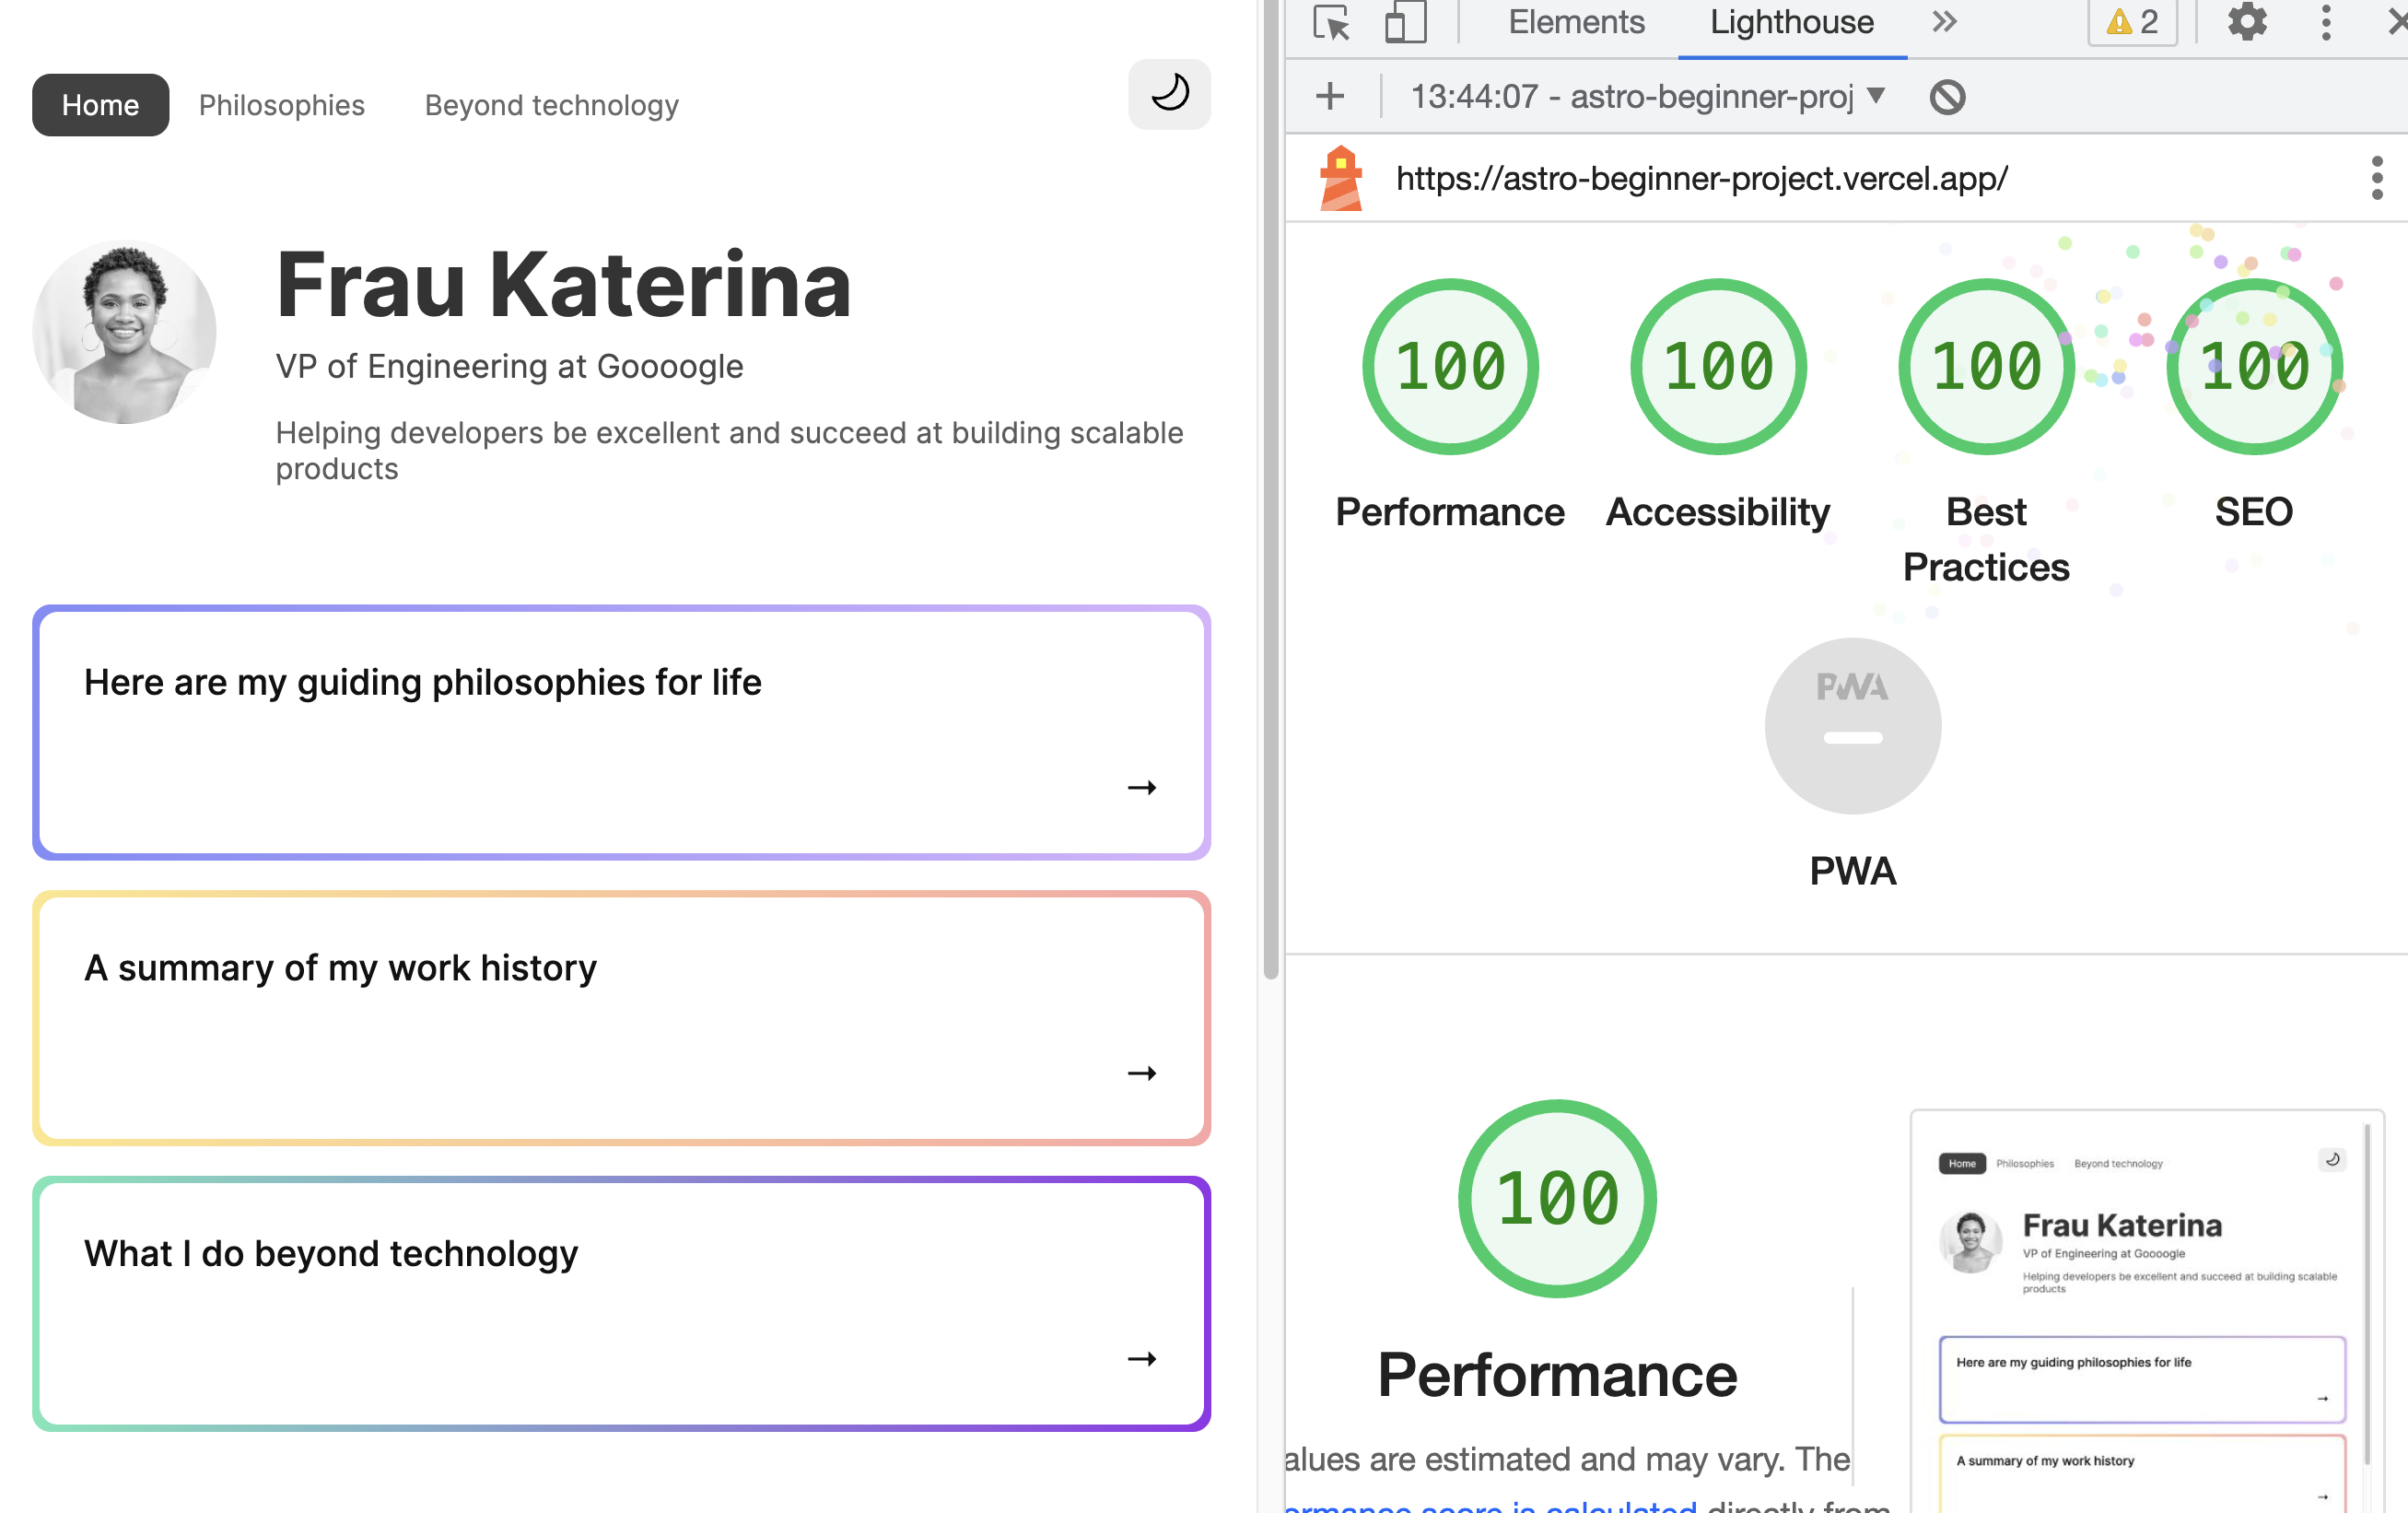Click the Lighthouse report dropdown arrow
This screenshot has height=1513, width=2408.
tap(1878, 96)
